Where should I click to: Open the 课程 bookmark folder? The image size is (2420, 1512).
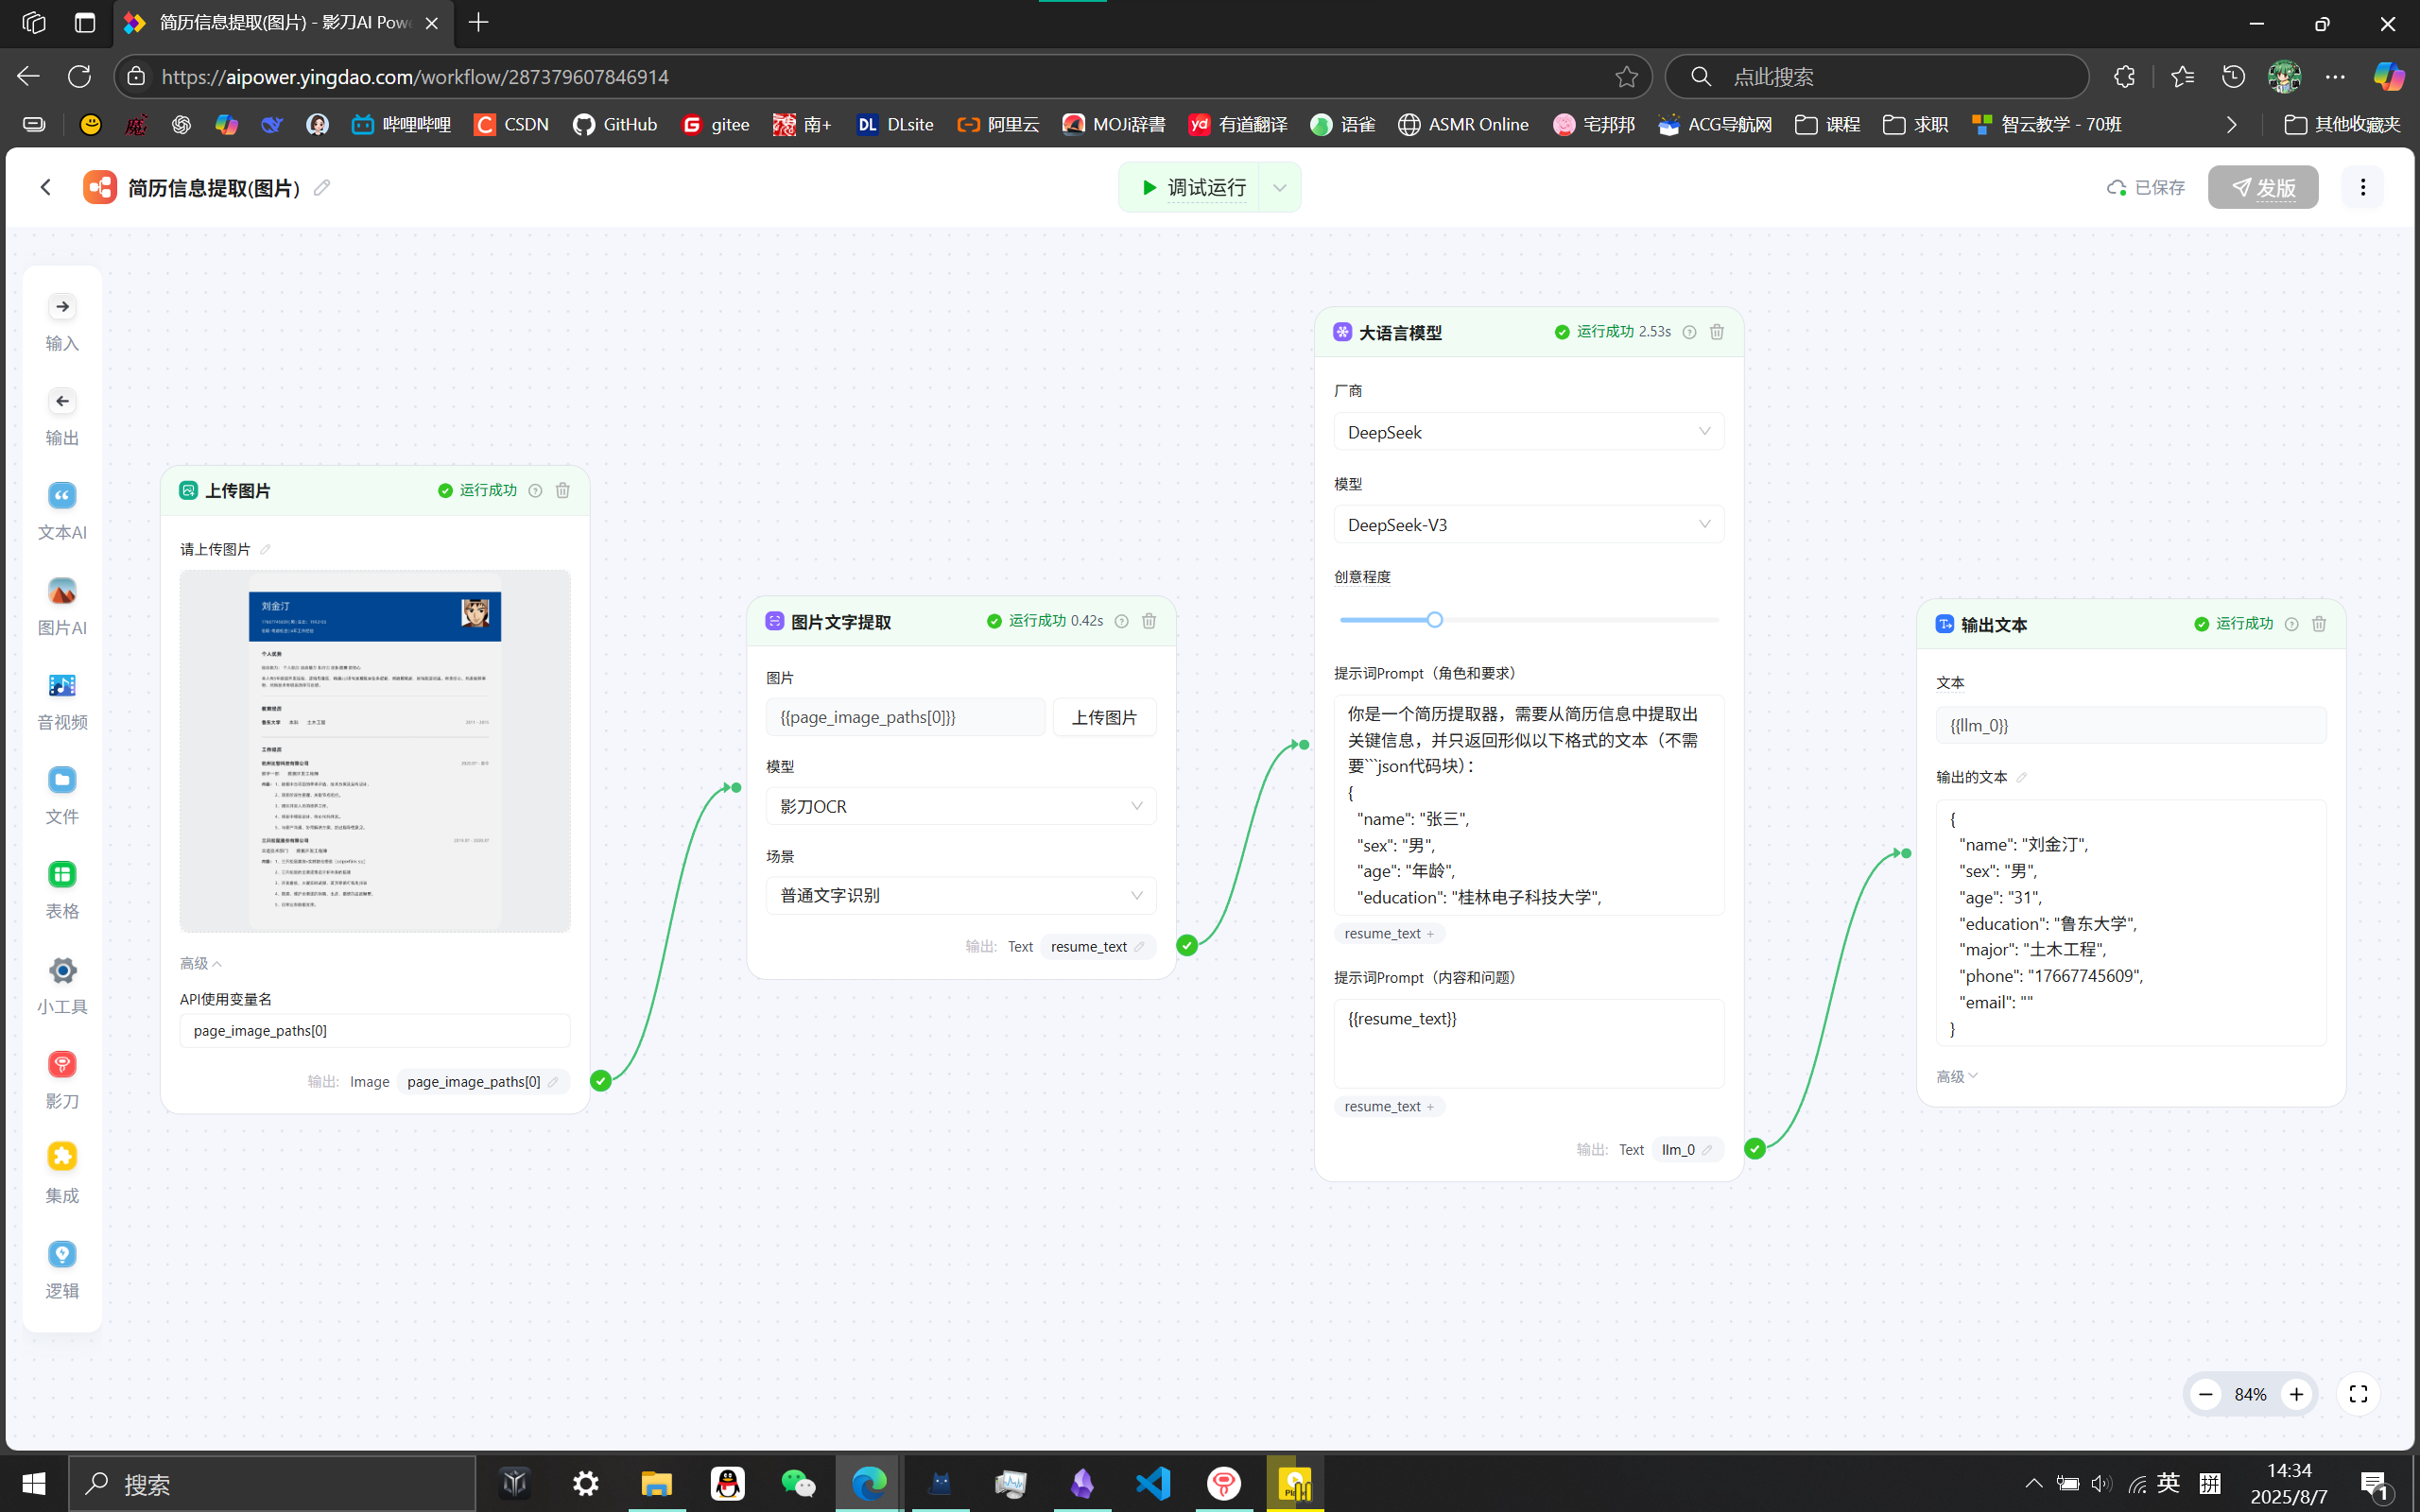tap(1827, 124)
